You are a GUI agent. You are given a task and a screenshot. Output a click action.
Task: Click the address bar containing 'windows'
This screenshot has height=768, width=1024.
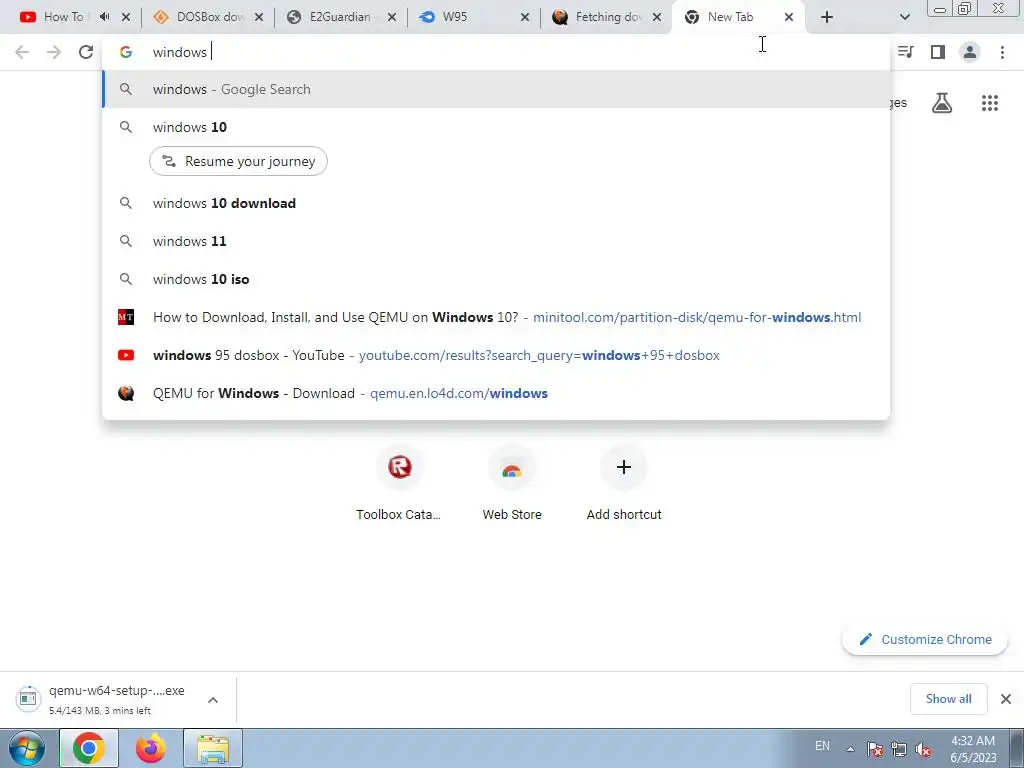coord(496,52)
